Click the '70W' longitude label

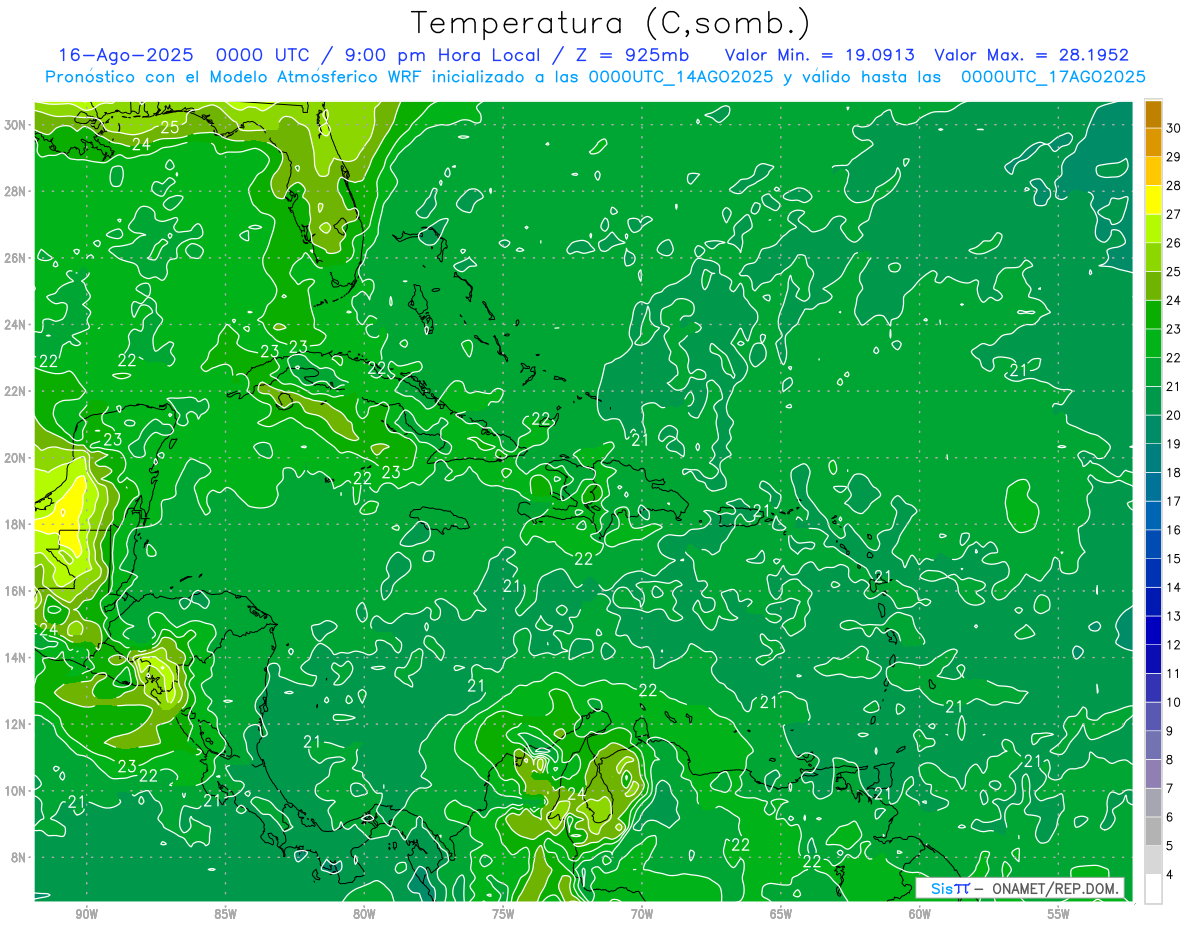point(642,913)
